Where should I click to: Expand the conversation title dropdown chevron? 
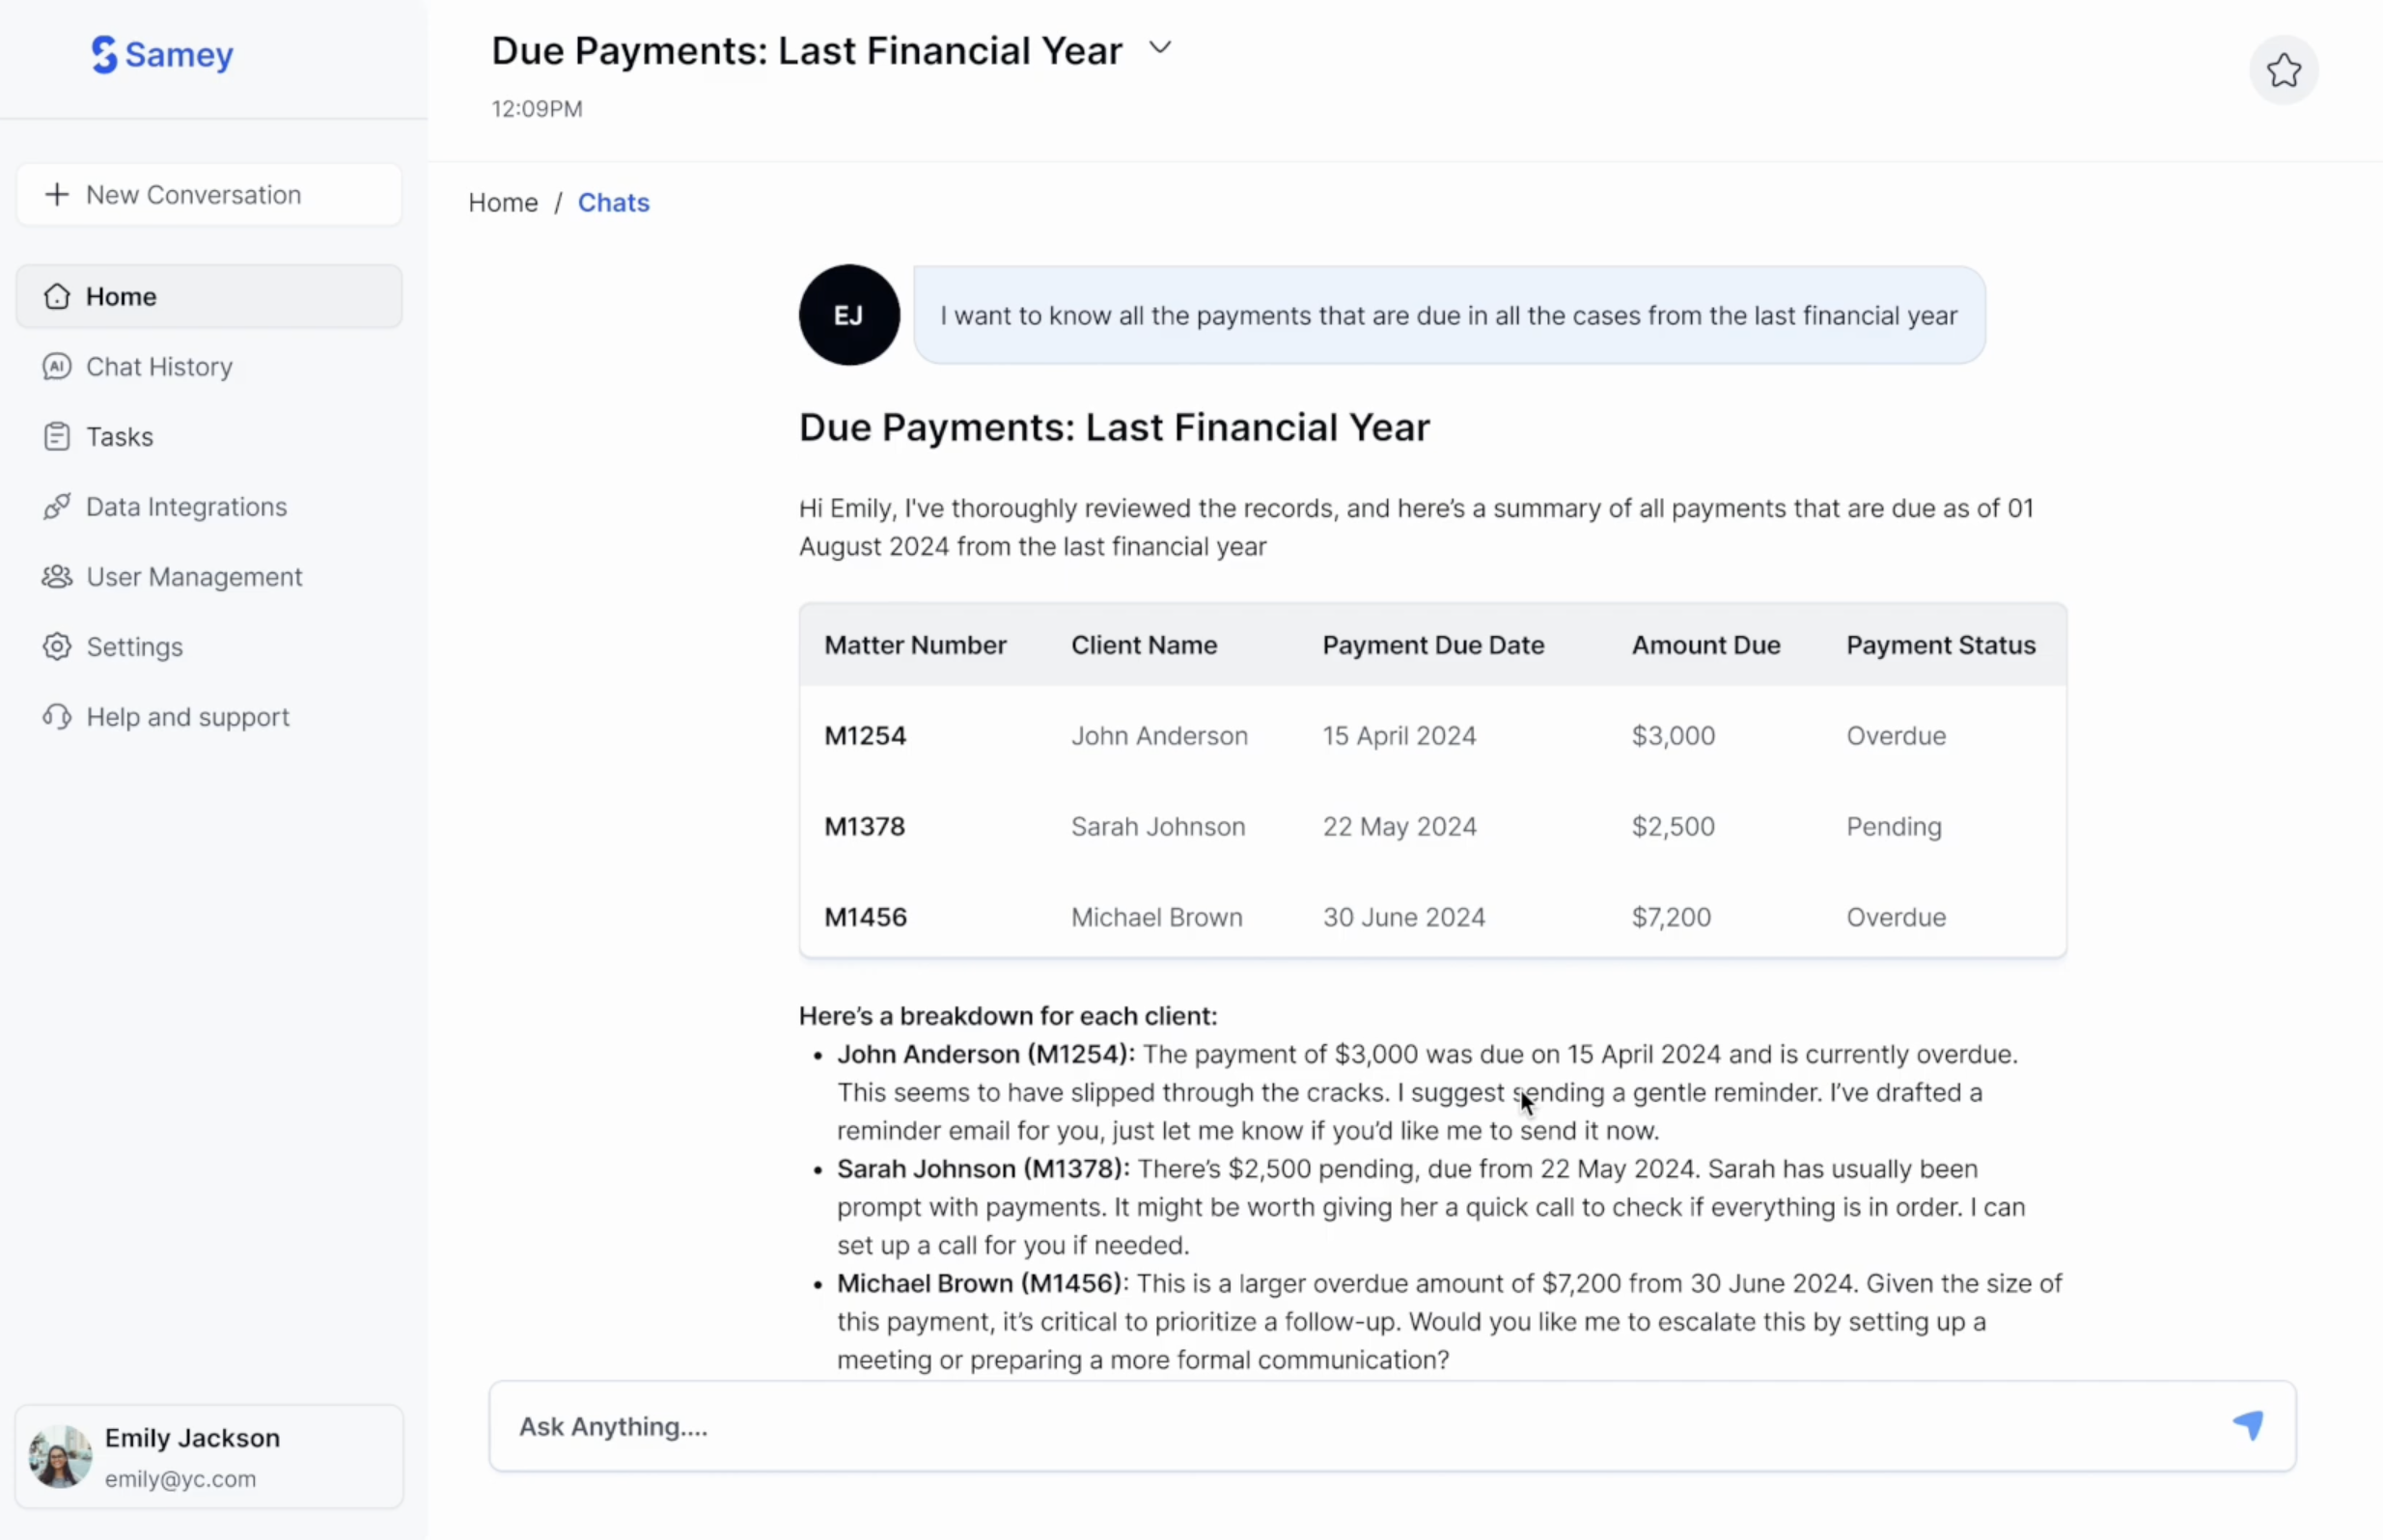pos(1160,48)
